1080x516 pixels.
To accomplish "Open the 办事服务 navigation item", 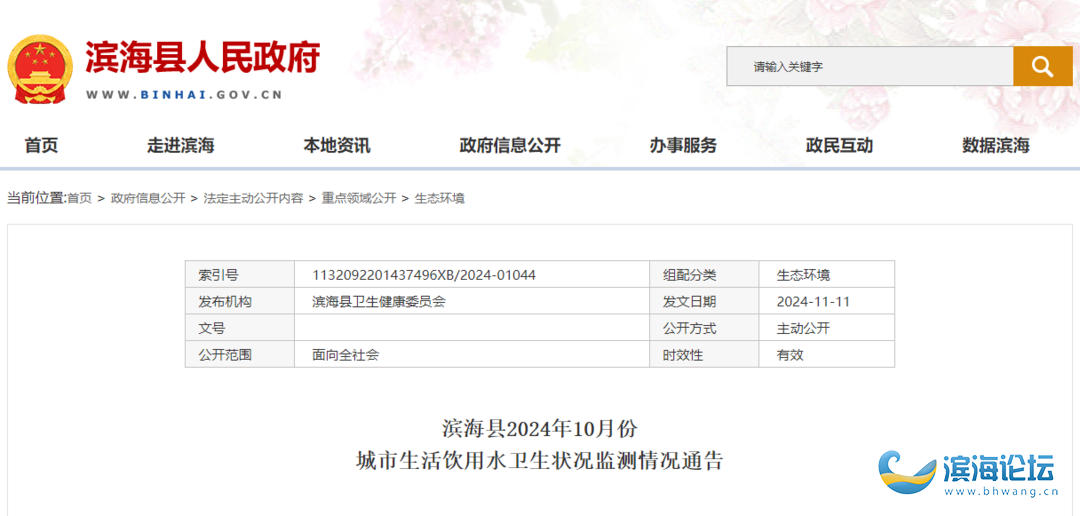I will pyautogui.click(x=683, y=146).
